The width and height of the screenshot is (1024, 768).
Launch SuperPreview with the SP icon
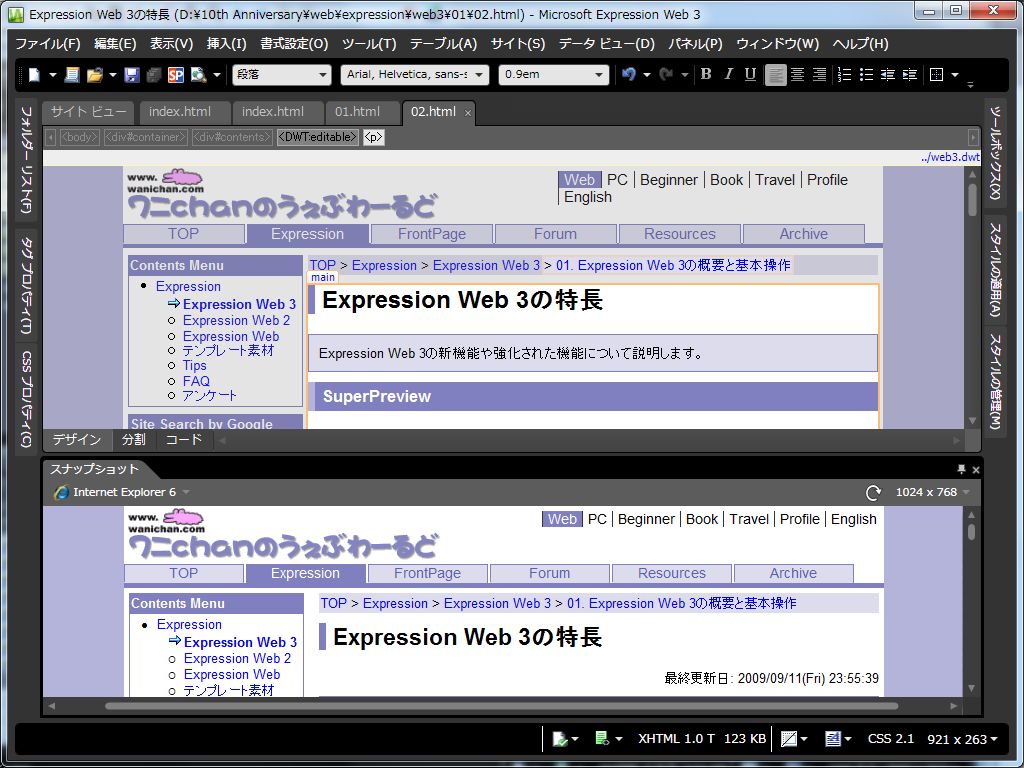(x=176, y=74)
